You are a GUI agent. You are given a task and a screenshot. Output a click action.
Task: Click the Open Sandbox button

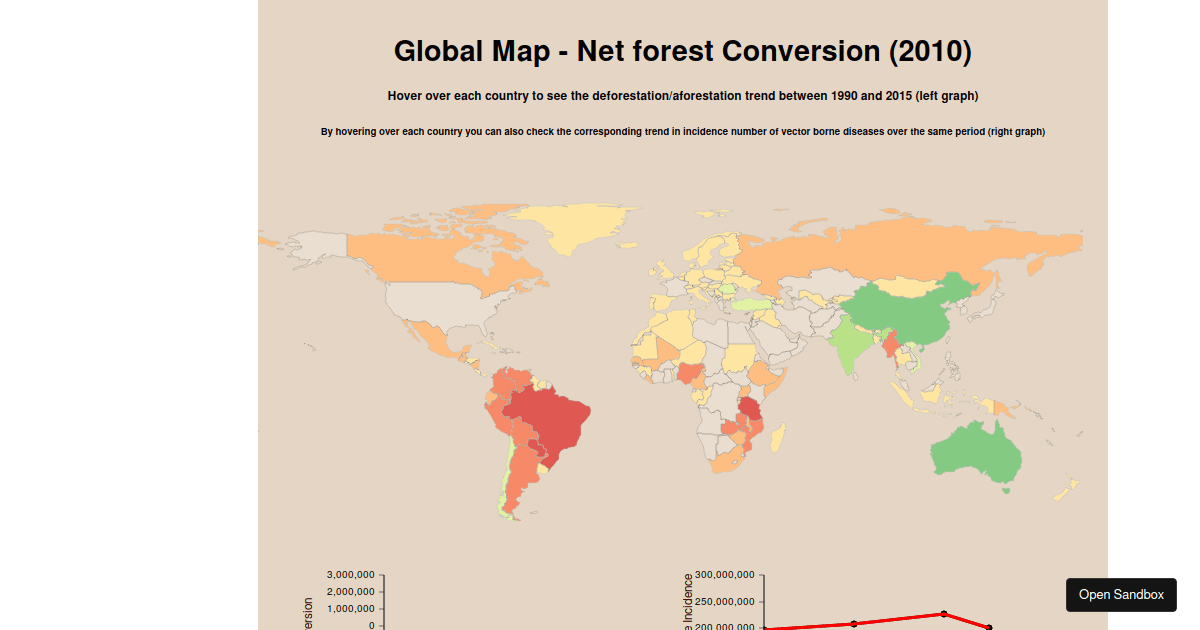pos(1121,594)
